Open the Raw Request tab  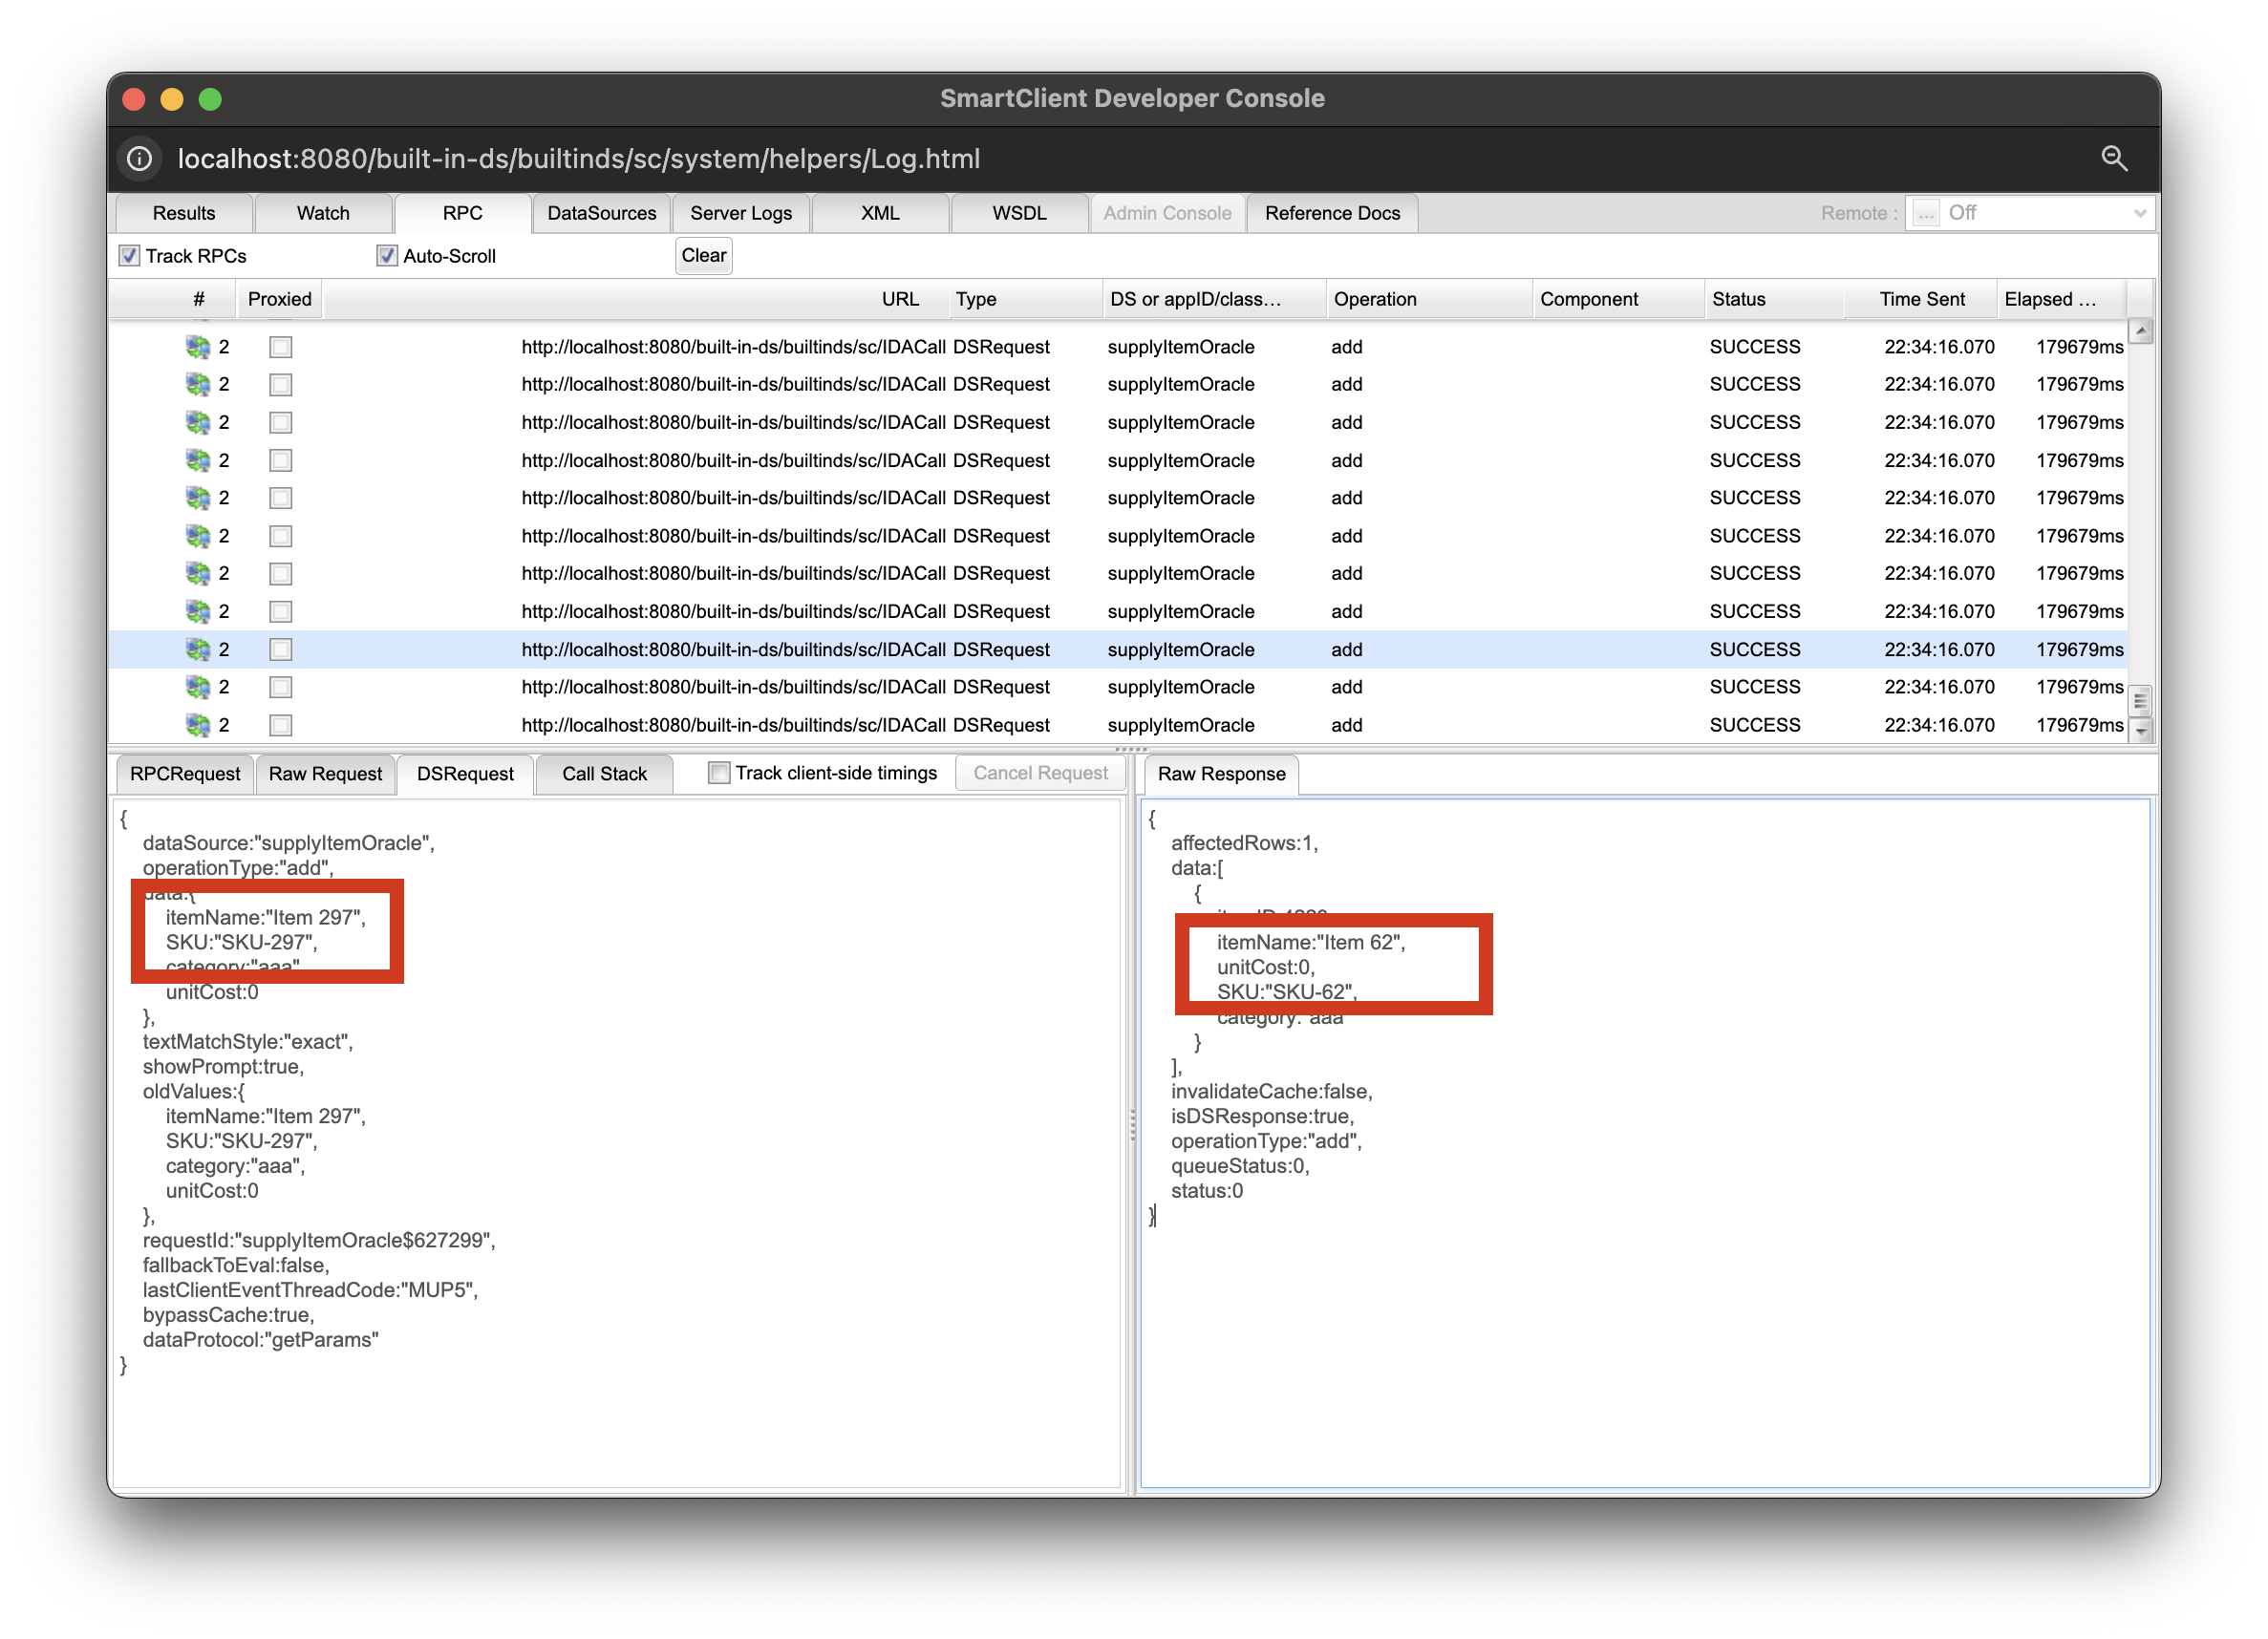[325, 774]
